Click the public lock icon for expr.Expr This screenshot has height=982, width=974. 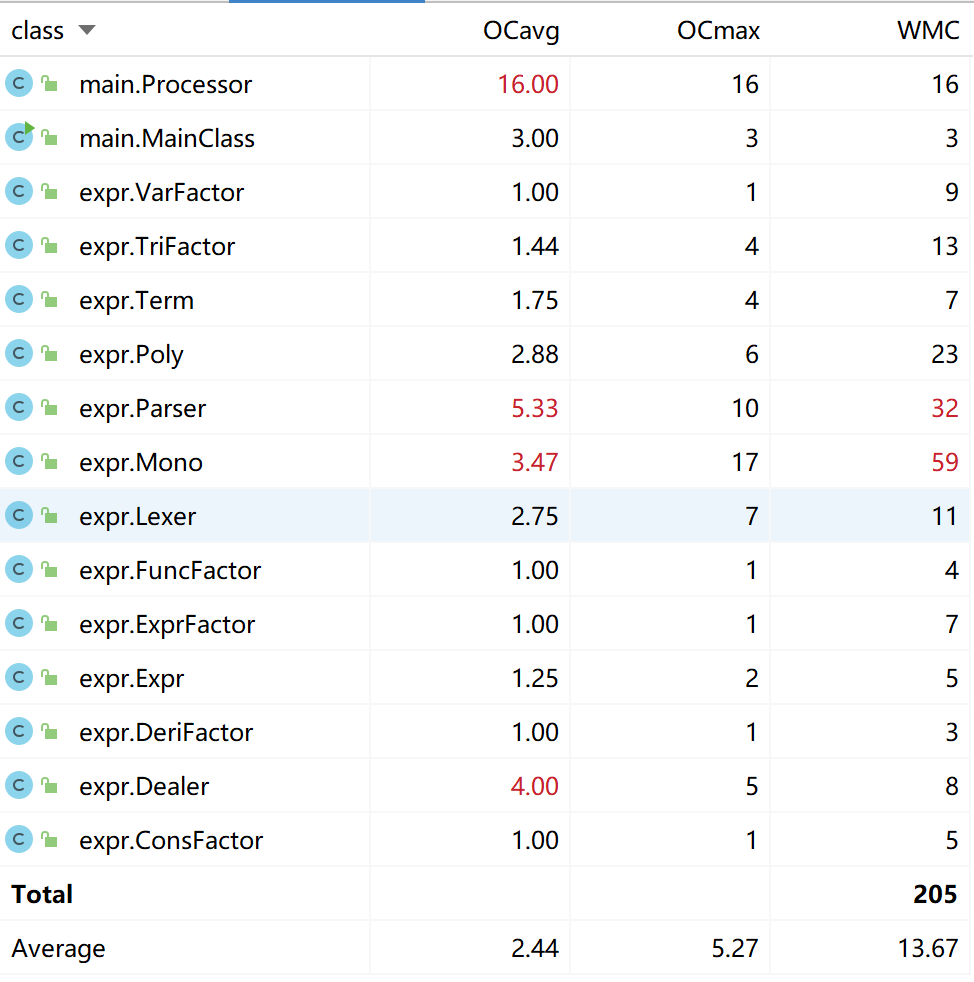pos(49,677)
